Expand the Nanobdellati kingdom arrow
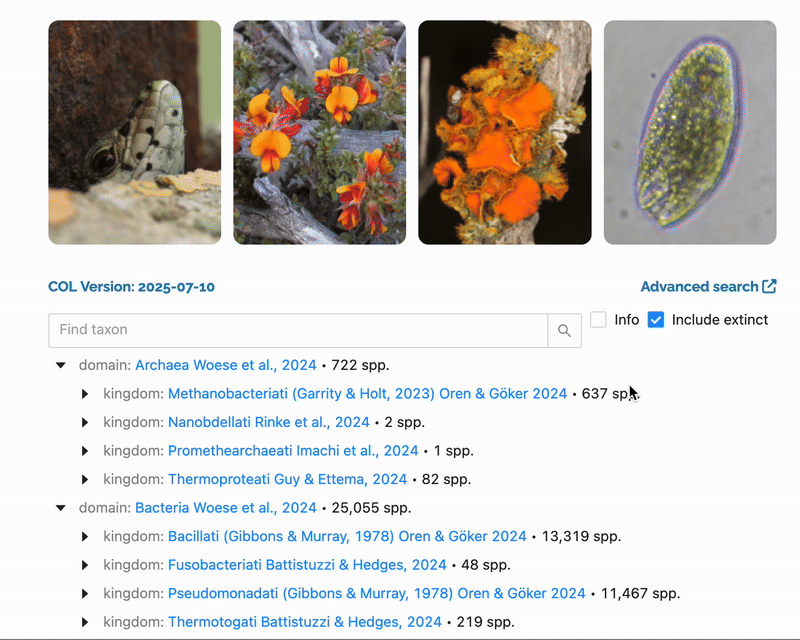Viewport: 800px width, 640px height. click(85, 423)
